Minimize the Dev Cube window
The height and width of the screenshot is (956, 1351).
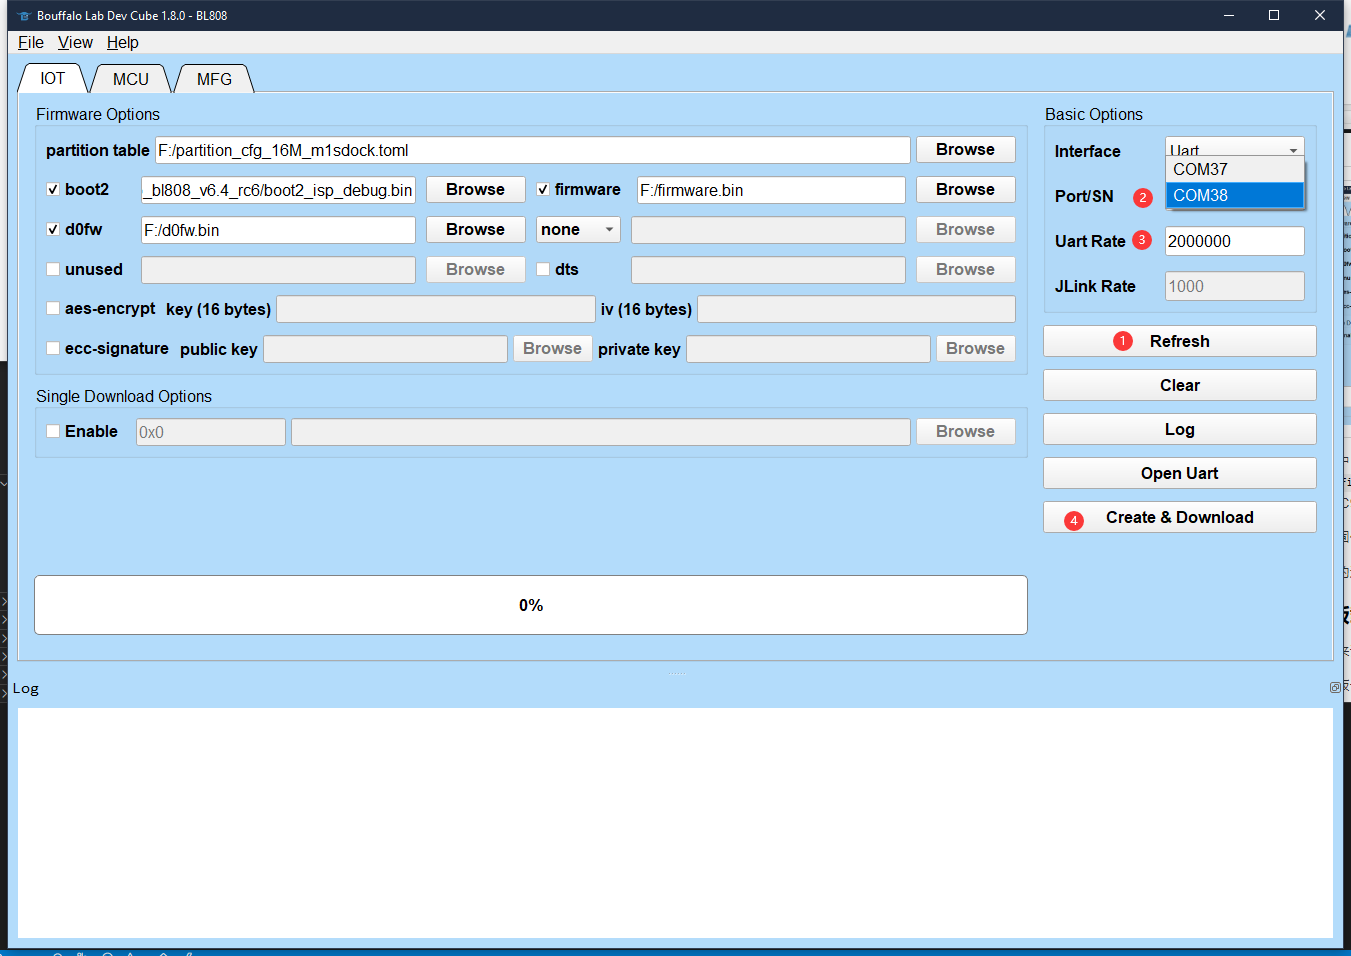coord(1229,15)
